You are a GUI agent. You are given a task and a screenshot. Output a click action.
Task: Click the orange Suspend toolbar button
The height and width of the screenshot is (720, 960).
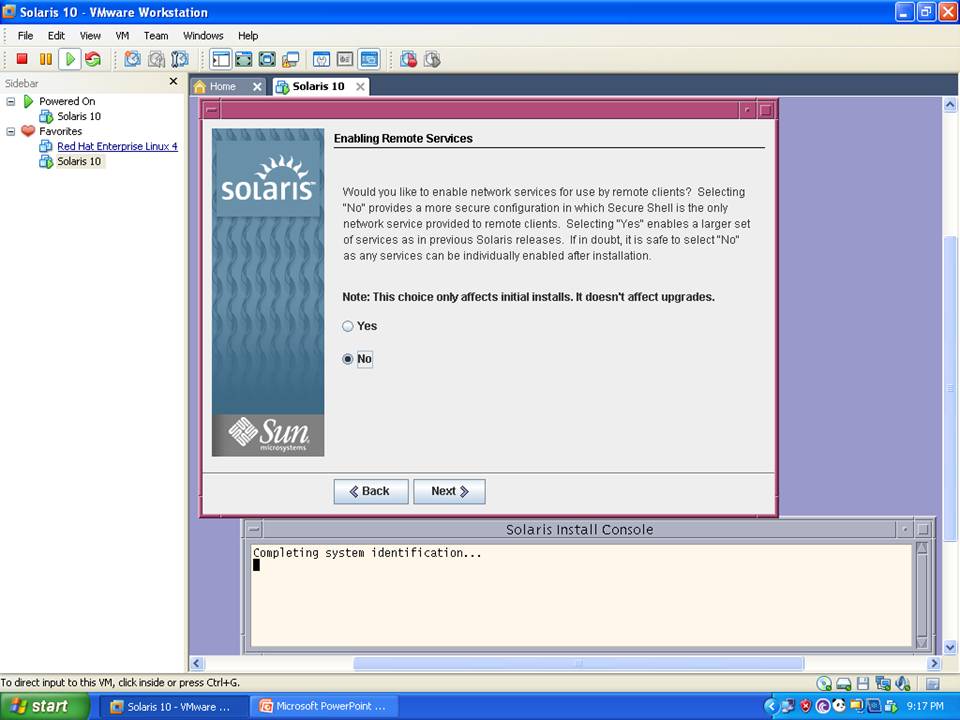click(x=45, y=59)
